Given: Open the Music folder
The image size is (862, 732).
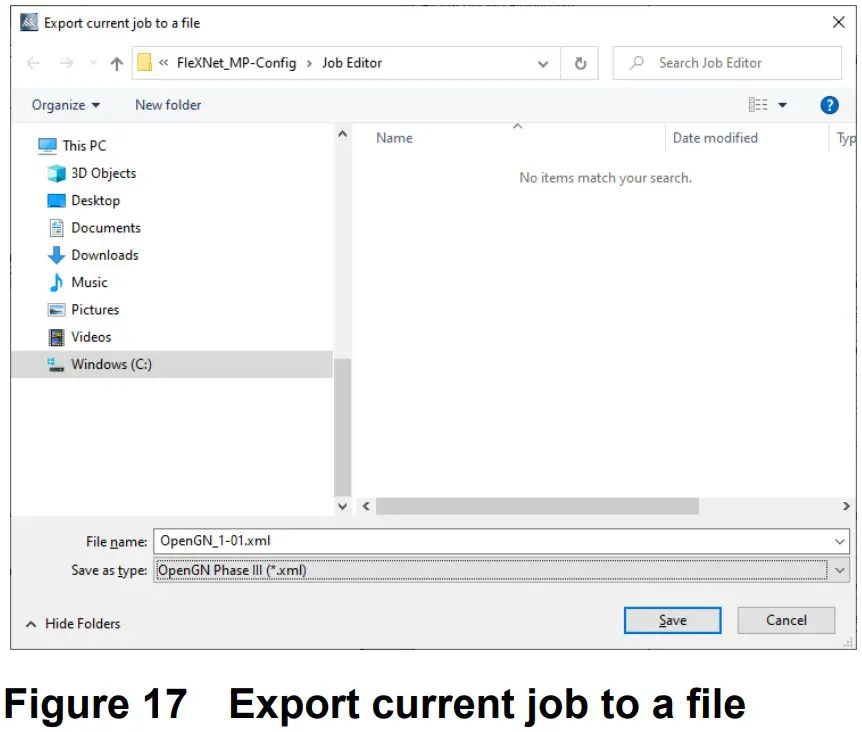Looking at the screenshot, I should 89,282.
